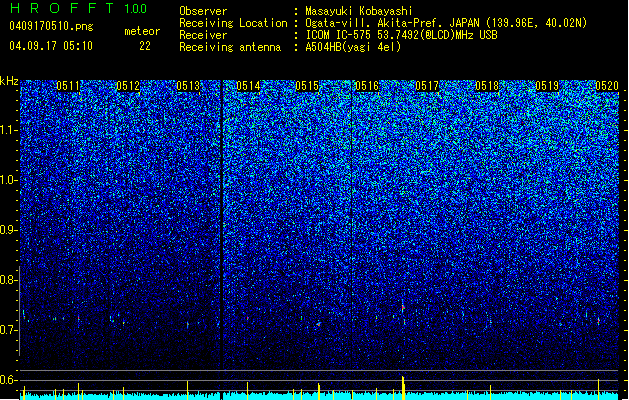Click the meteor count value 22
Screen dimensions: 629x400
pyautogui.click(x=145, y=46)
